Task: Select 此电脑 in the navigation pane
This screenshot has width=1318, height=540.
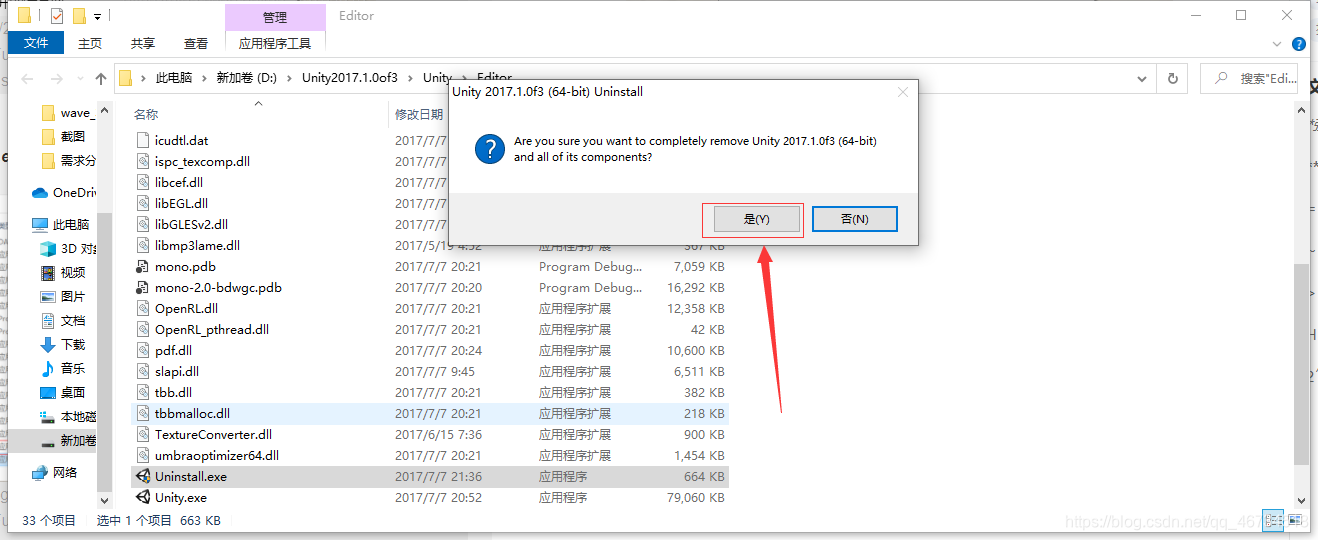Action: click(60, 225)
